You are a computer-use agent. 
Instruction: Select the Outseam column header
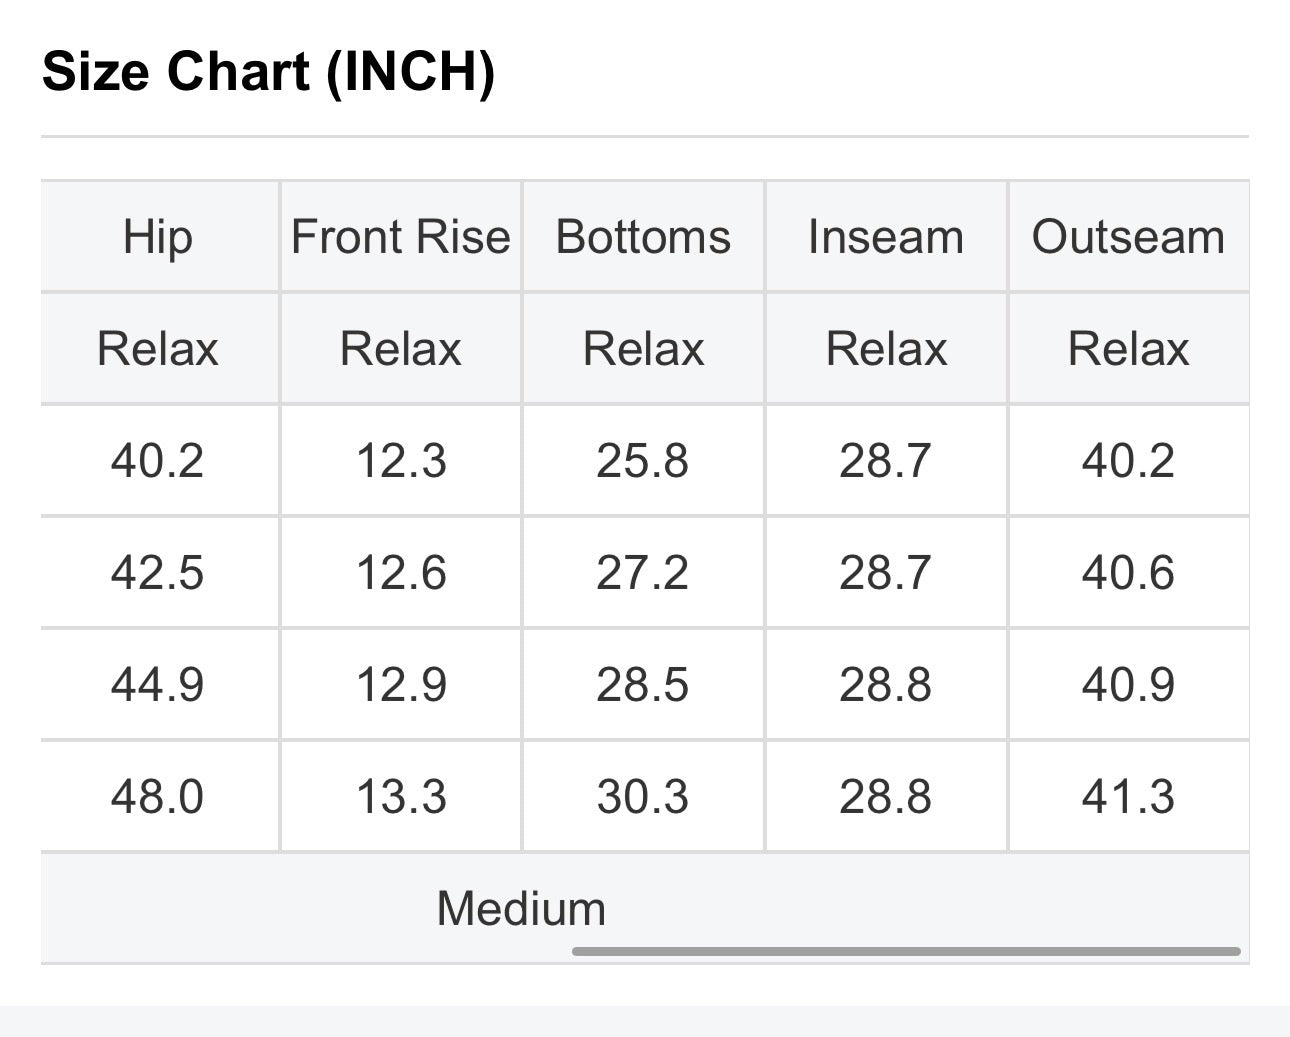tap(1129, 237)
